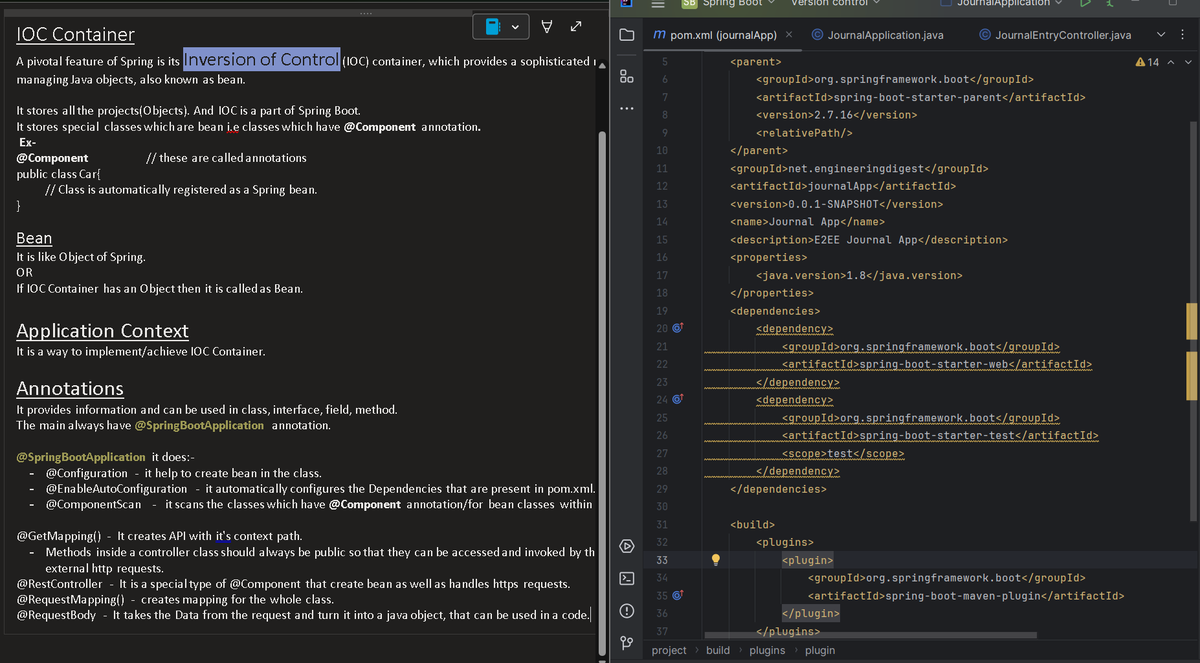Click the 'Bean' heading in notes
1200x663 pixels.
point(35,238)
